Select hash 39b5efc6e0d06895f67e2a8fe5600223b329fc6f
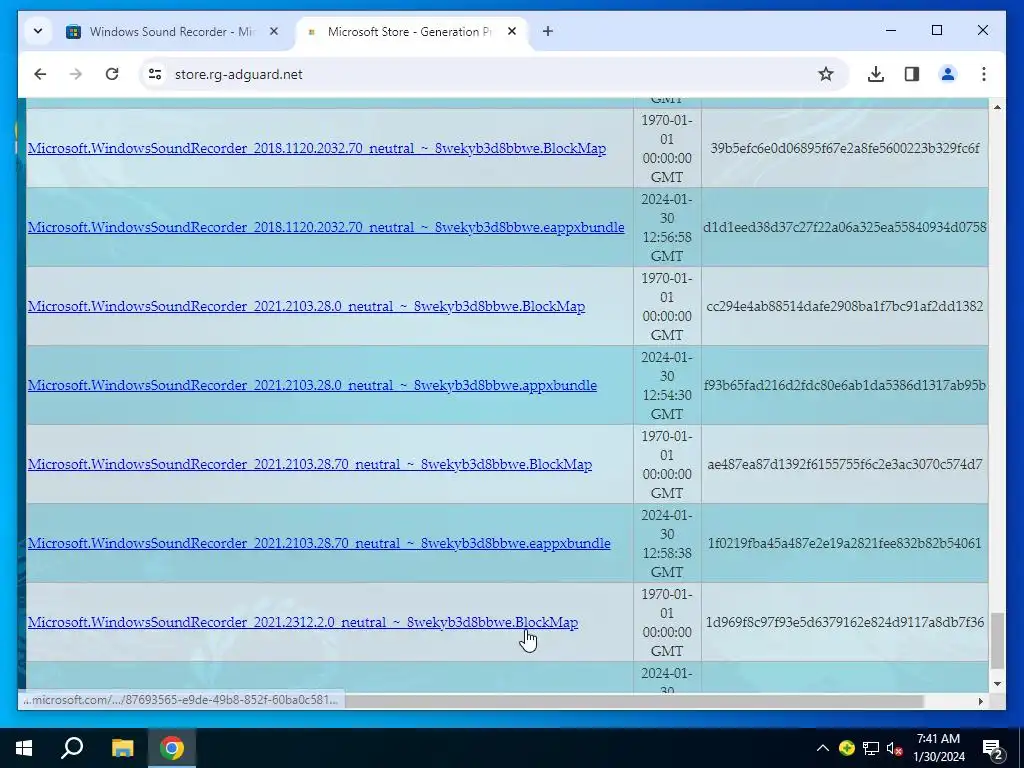The image size is (1024, 768). tap(844, 148)
